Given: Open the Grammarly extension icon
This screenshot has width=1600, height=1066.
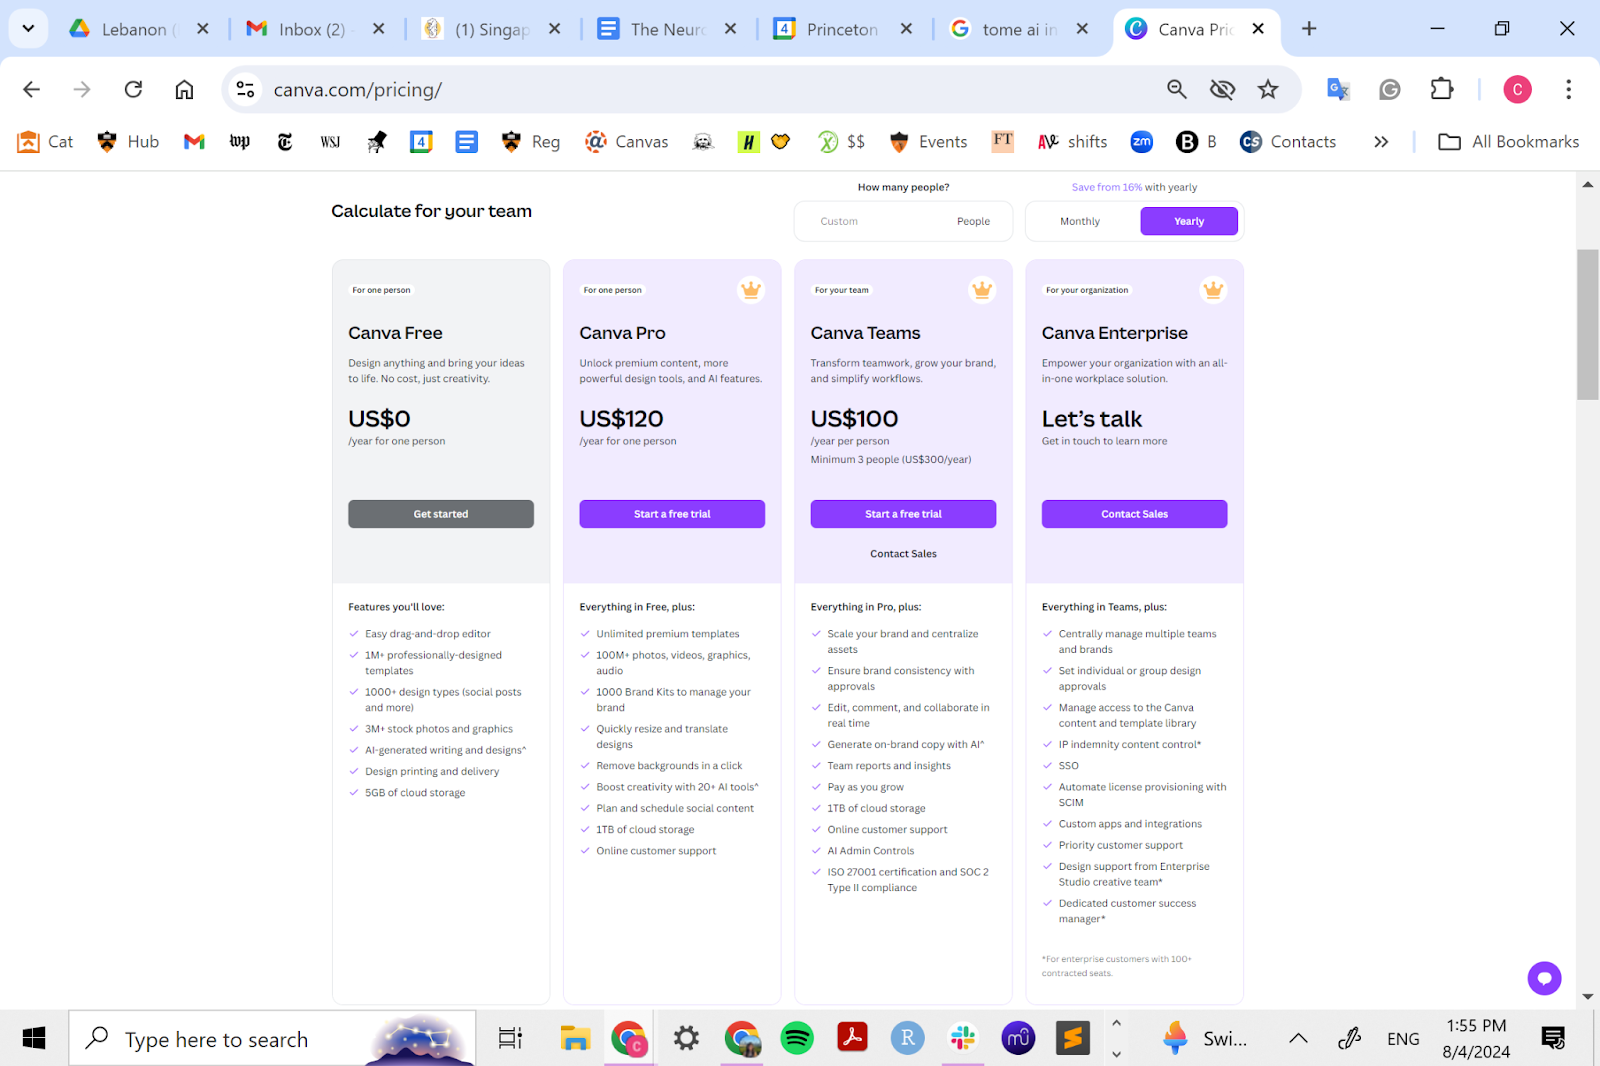Looking at the screenshot, I should [x=1390, y=90].
